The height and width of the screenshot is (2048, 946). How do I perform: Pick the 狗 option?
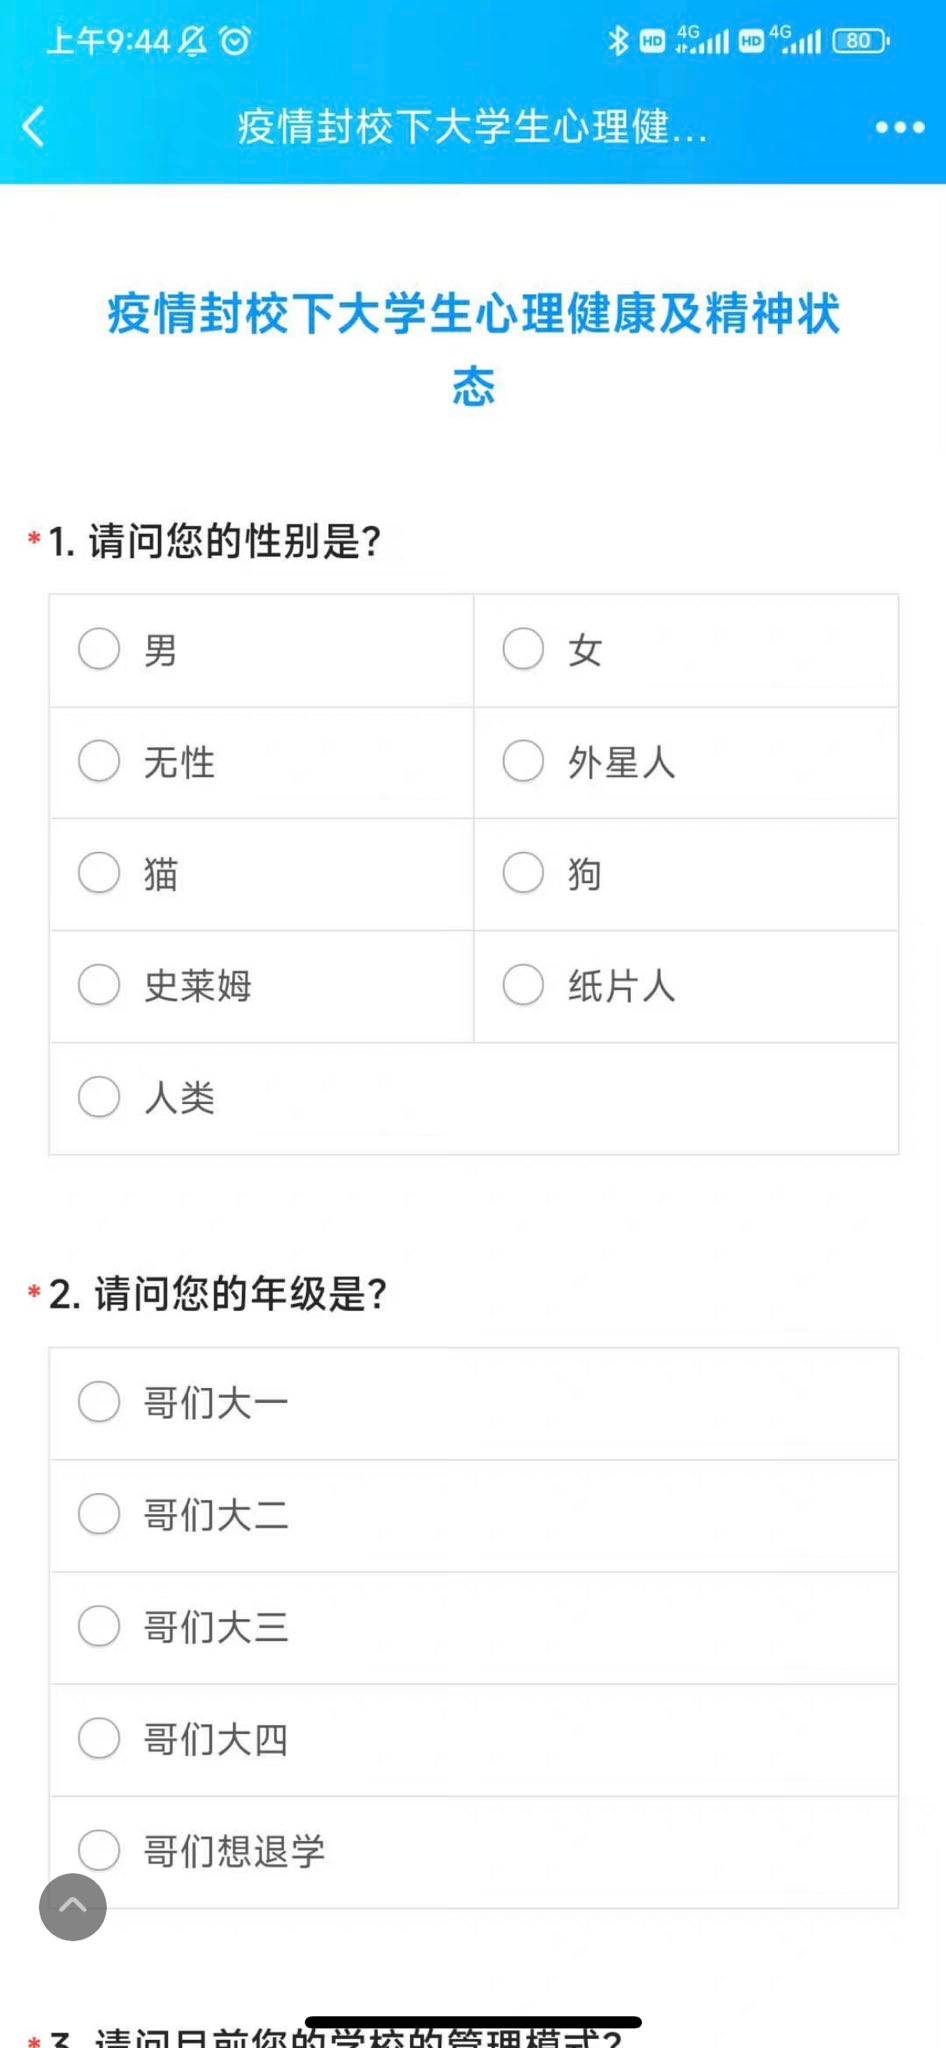523,873
